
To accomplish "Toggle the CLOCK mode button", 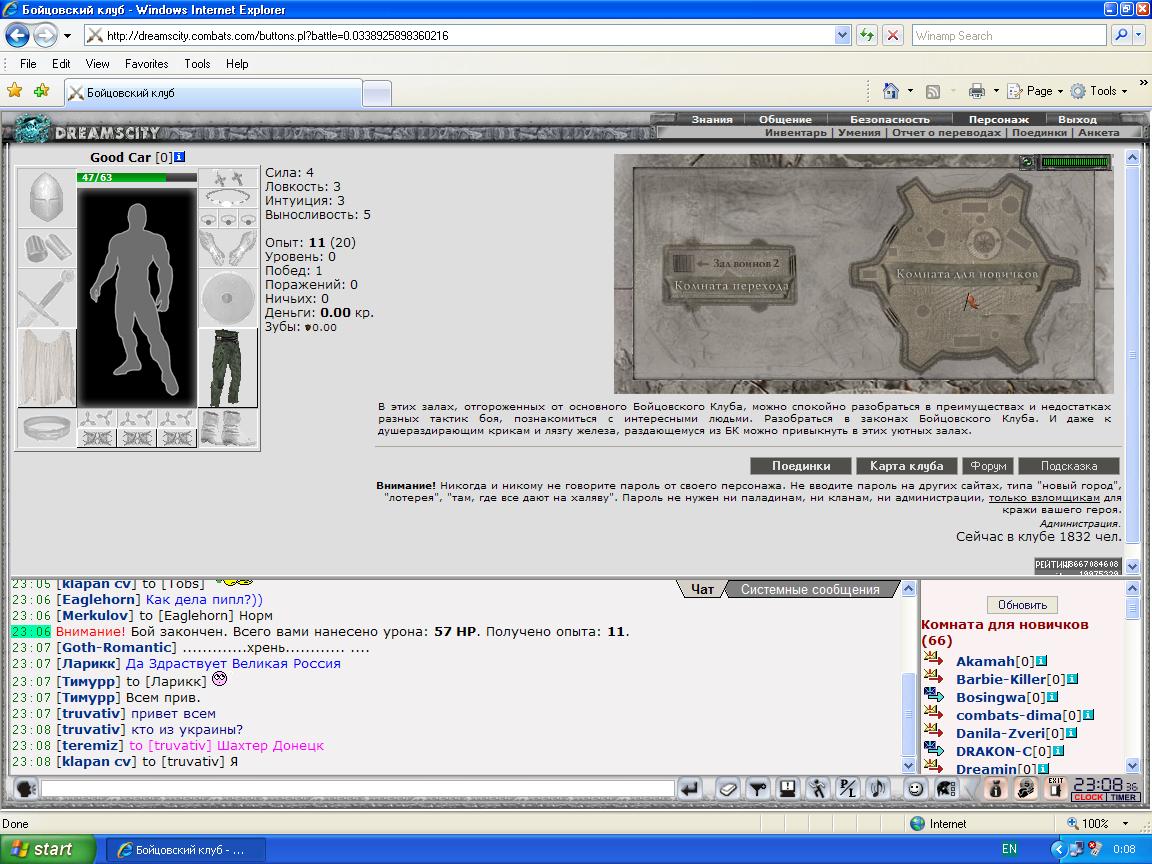I will (x=1088, y=797).
